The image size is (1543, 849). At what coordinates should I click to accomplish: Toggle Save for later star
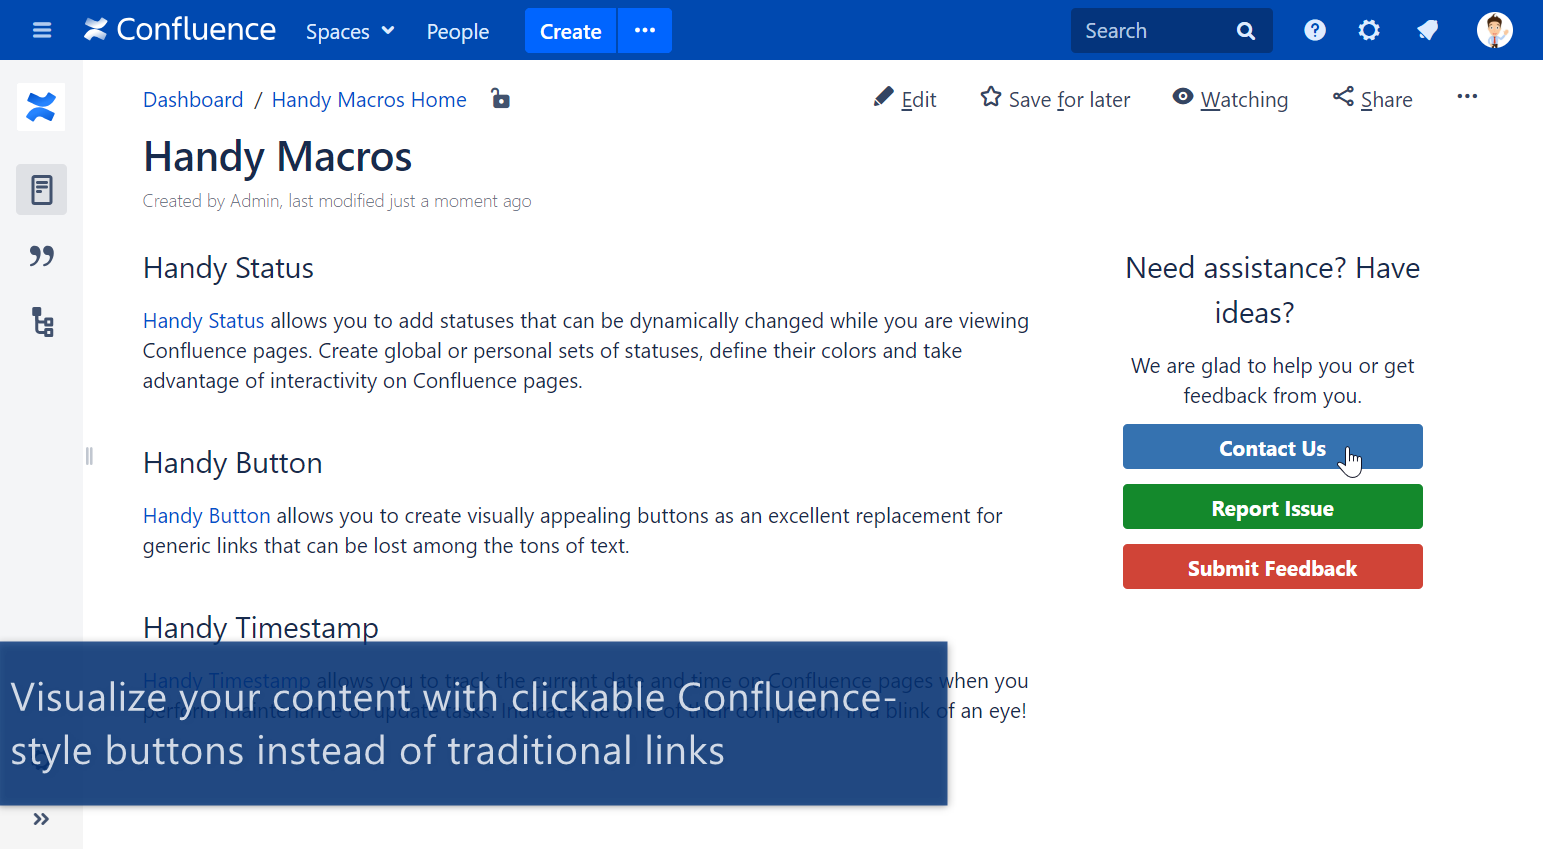pos(1055,99)
